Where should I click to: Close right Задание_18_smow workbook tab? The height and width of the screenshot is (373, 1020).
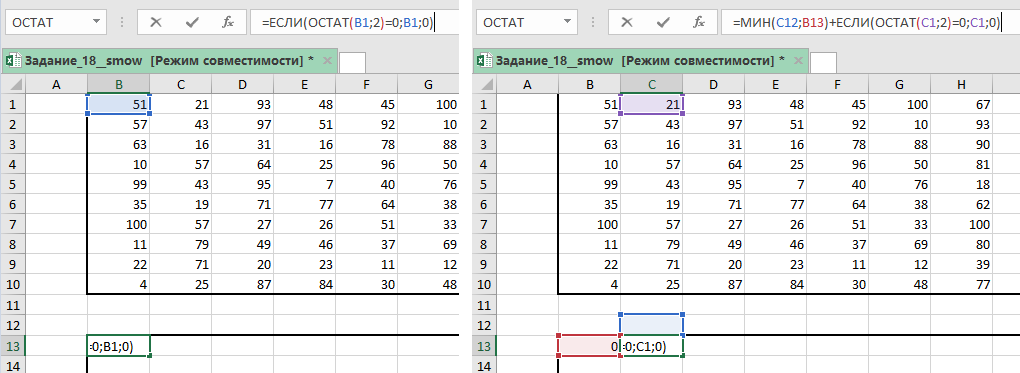click(798, 61)
